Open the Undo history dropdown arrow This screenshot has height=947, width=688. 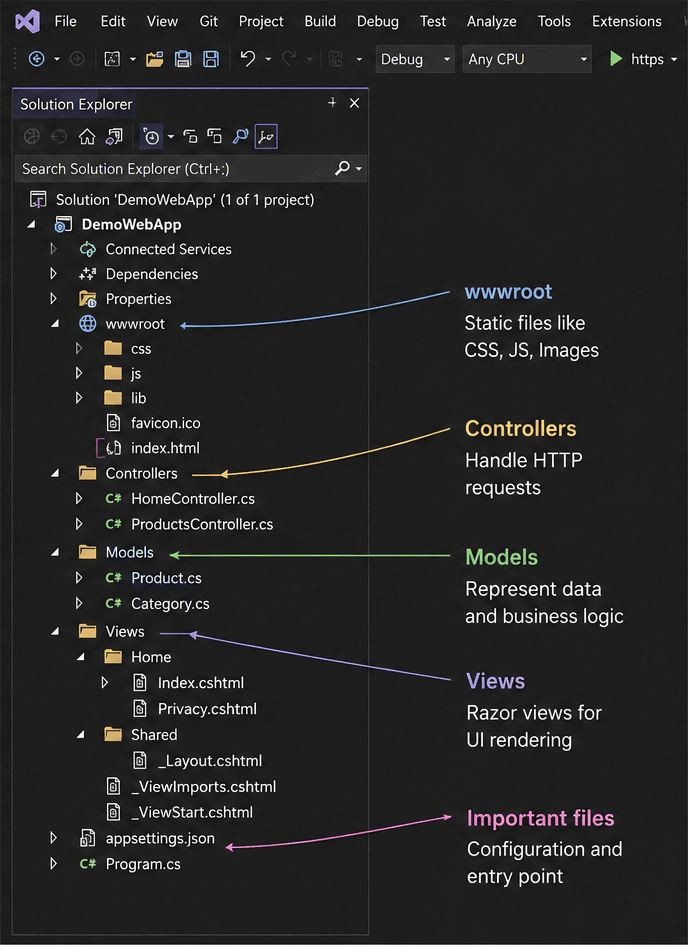tap(268, 59)
